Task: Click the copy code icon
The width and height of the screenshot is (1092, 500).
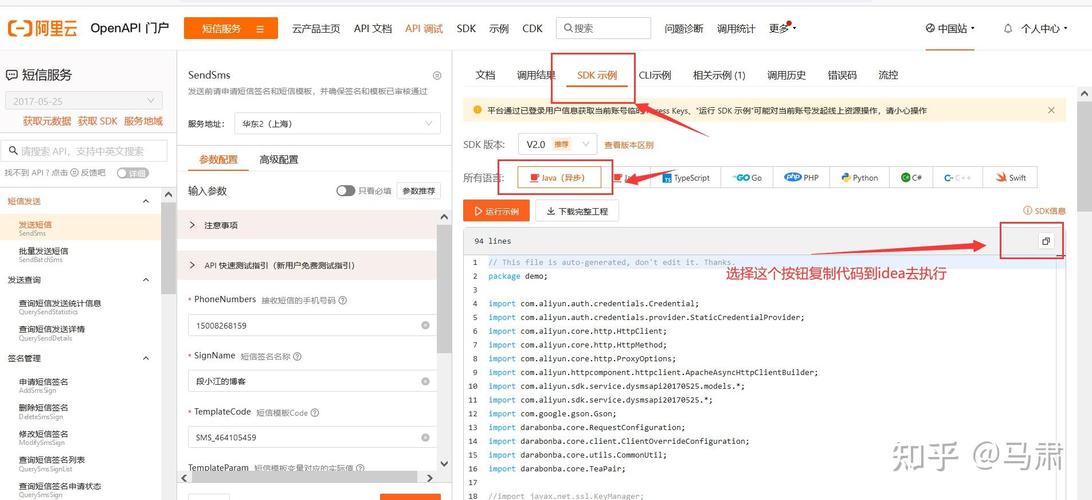Action: [x=1045, y=241]
